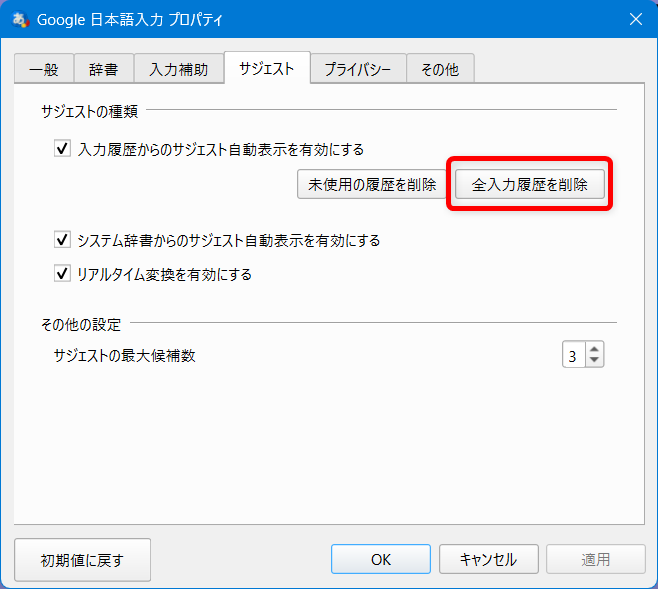Viewport: 658px width, 589px height.
Task: Open the 辞書 tab
Action: point(104,69)
